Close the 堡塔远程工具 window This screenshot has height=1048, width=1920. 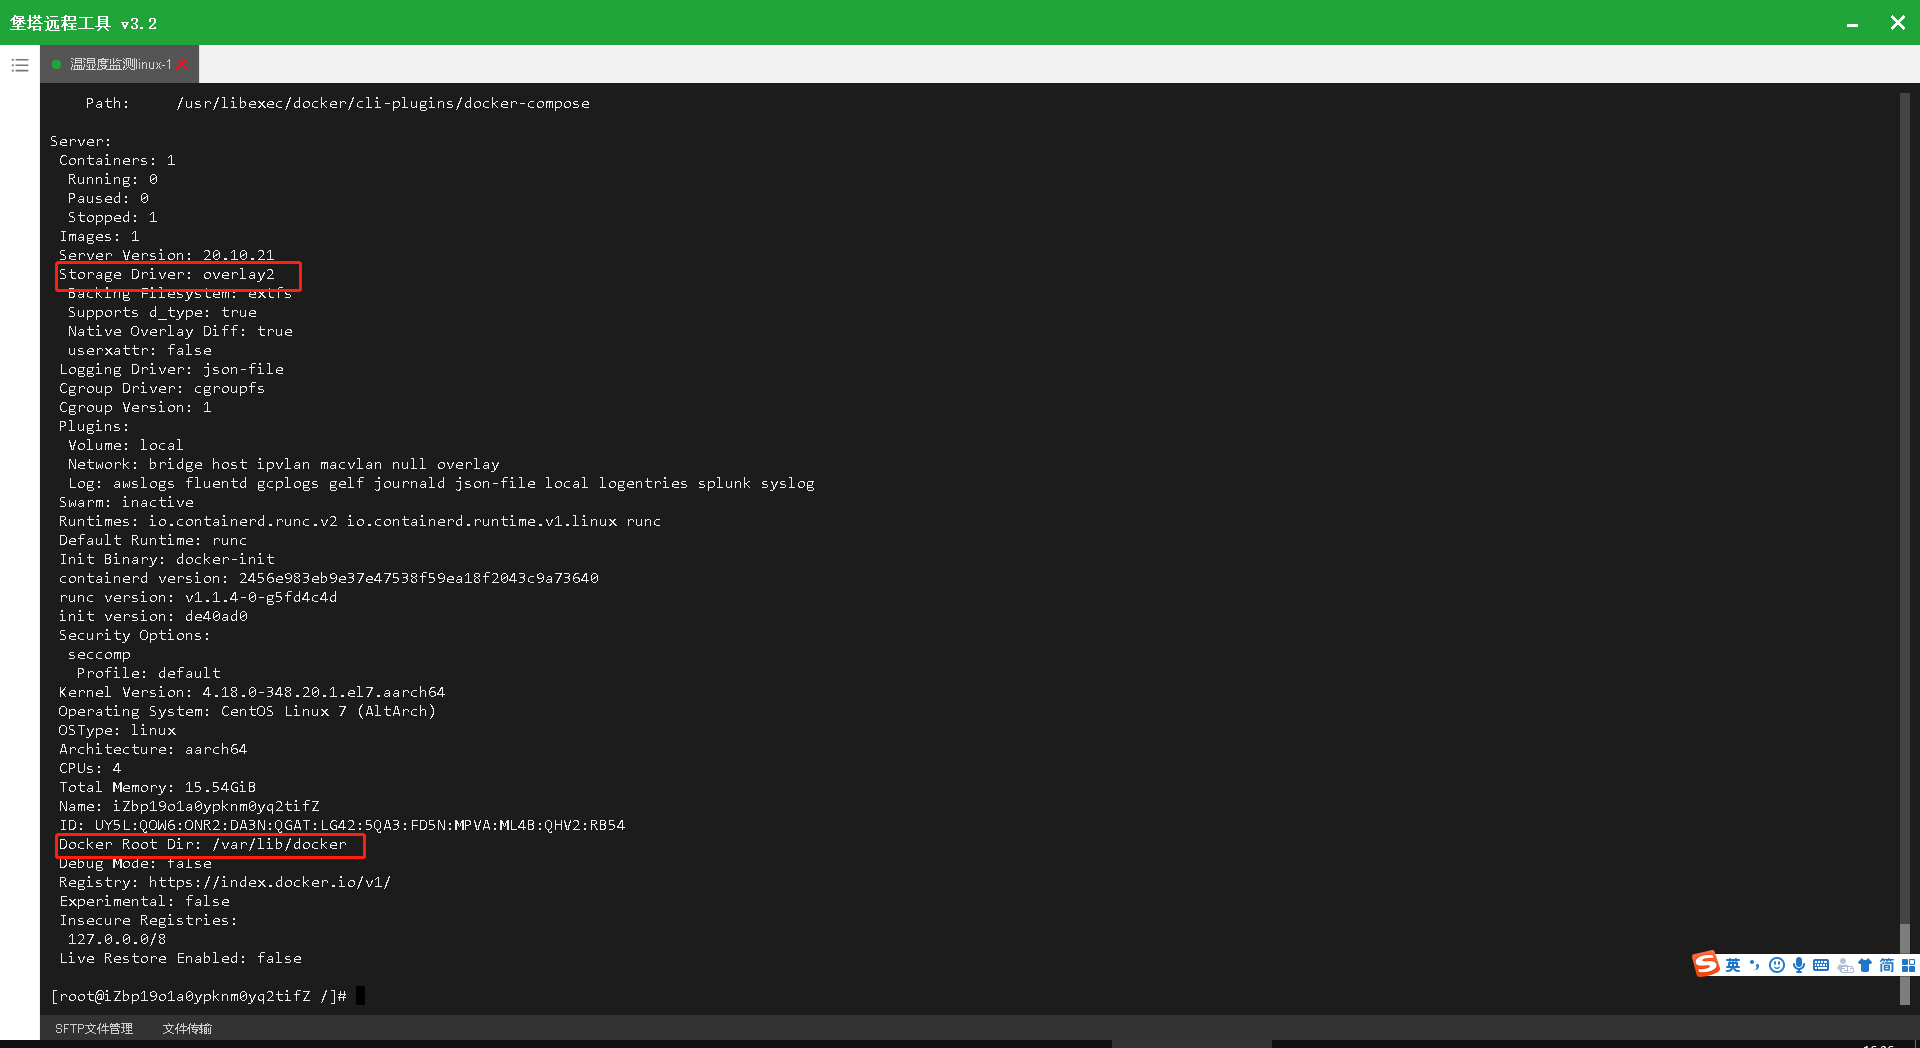pyautogui.click(x=1897, y=23)
